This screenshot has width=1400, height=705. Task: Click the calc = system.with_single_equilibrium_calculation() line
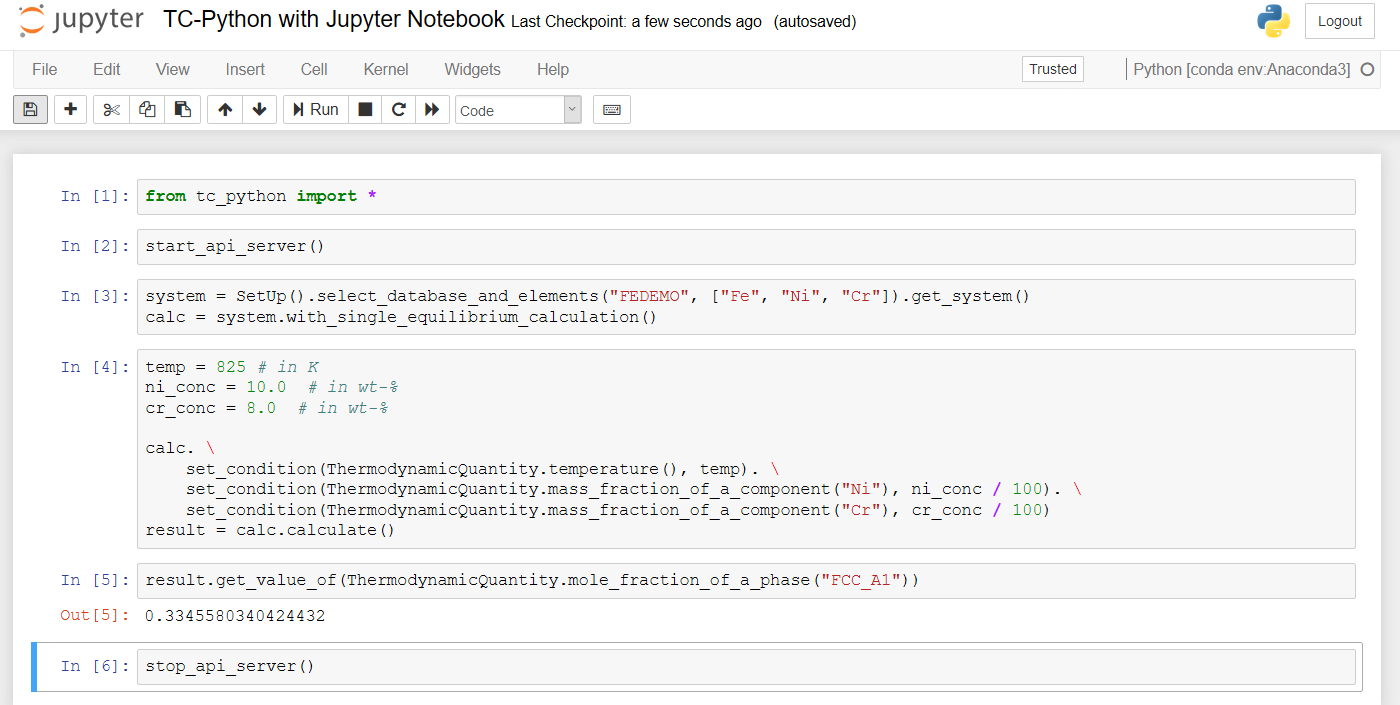click(401, 317)
